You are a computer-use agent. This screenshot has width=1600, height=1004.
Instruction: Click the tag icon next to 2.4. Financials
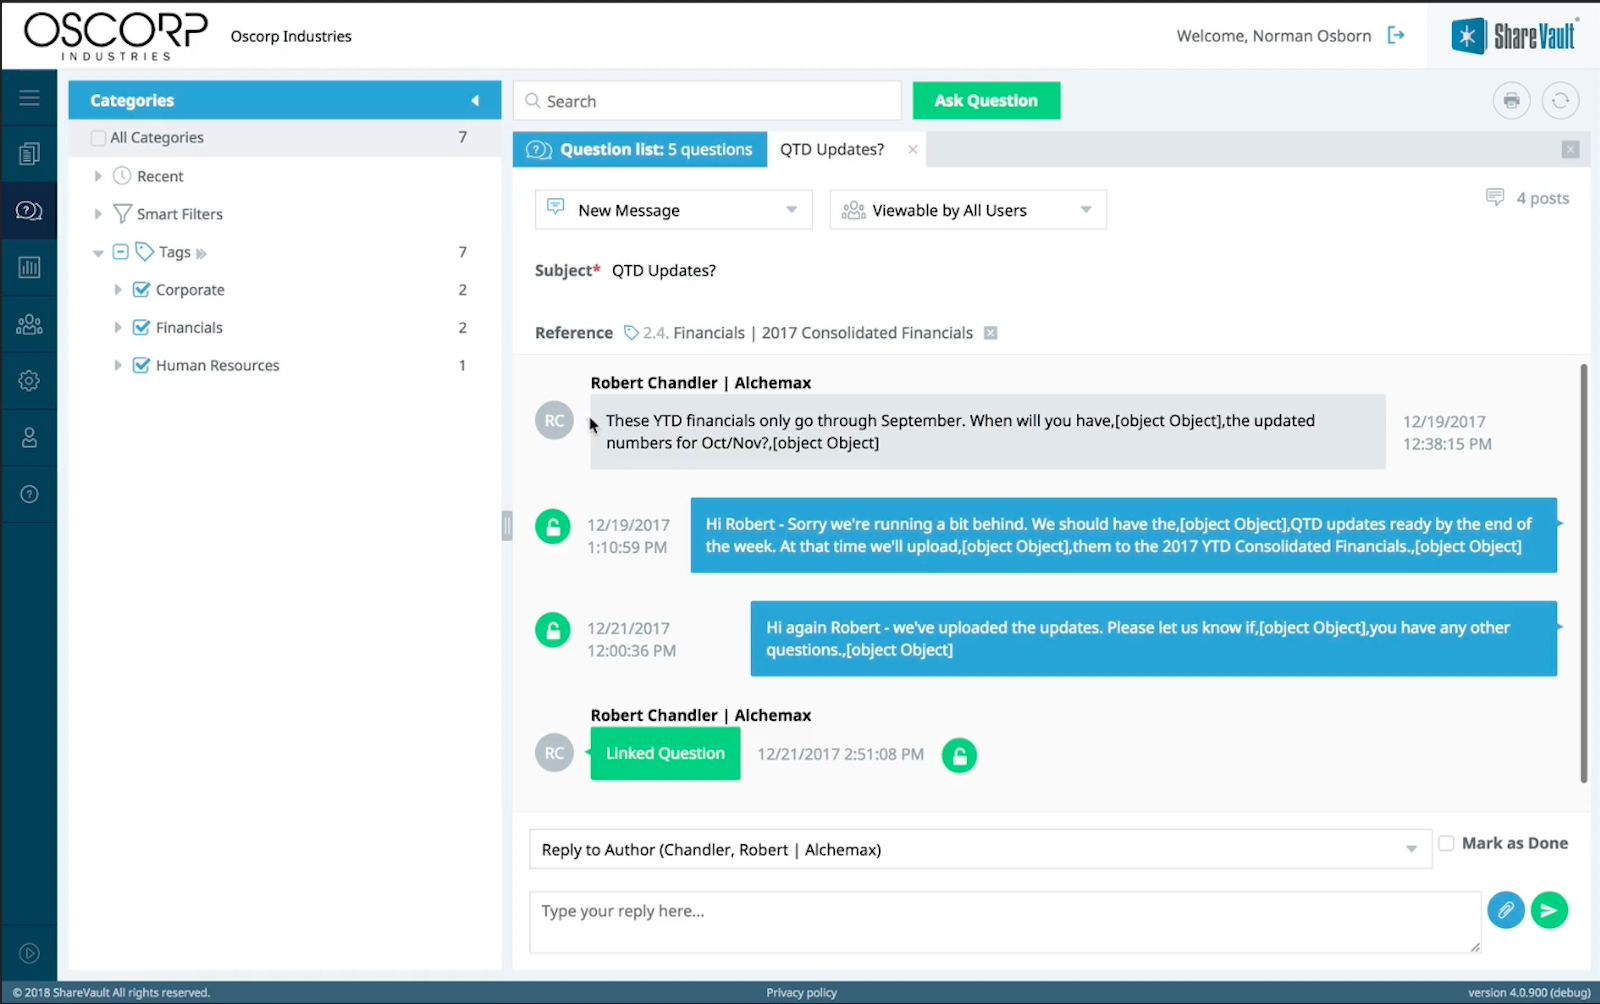coord(631,333)
